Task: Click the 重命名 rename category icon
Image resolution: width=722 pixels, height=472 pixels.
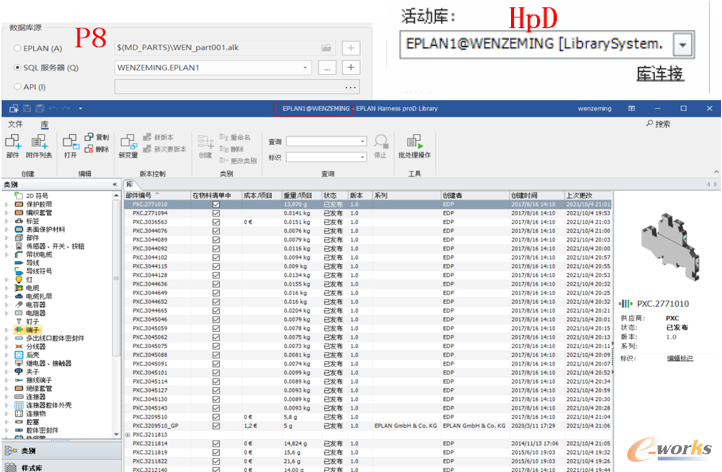Action: (x=224, y=137)
